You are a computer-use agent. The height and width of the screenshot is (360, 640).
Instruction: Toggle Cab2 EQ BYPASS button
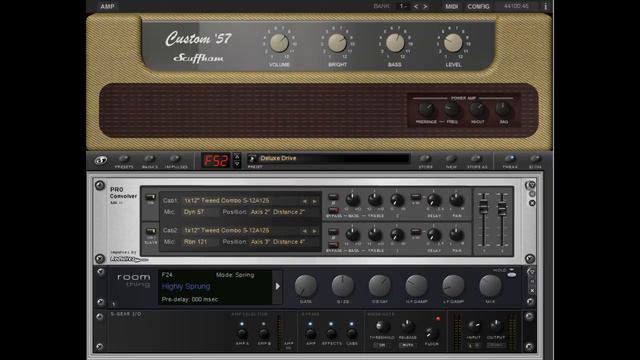pos(333,245)
